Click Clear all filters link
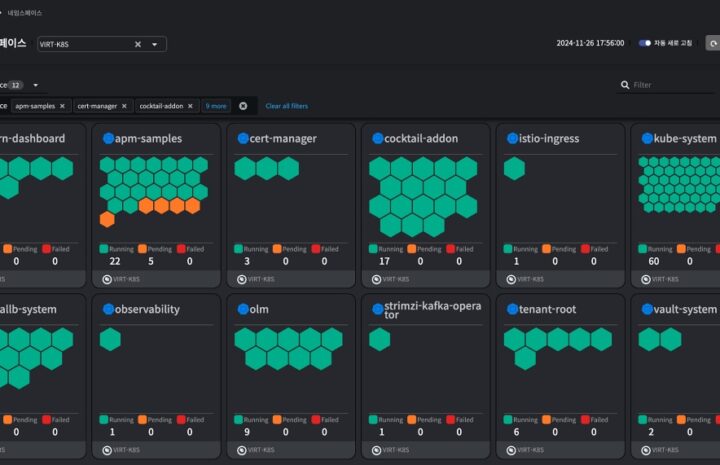Image resolution: width=720 pixels, height=465 pixels. point(287,106)
